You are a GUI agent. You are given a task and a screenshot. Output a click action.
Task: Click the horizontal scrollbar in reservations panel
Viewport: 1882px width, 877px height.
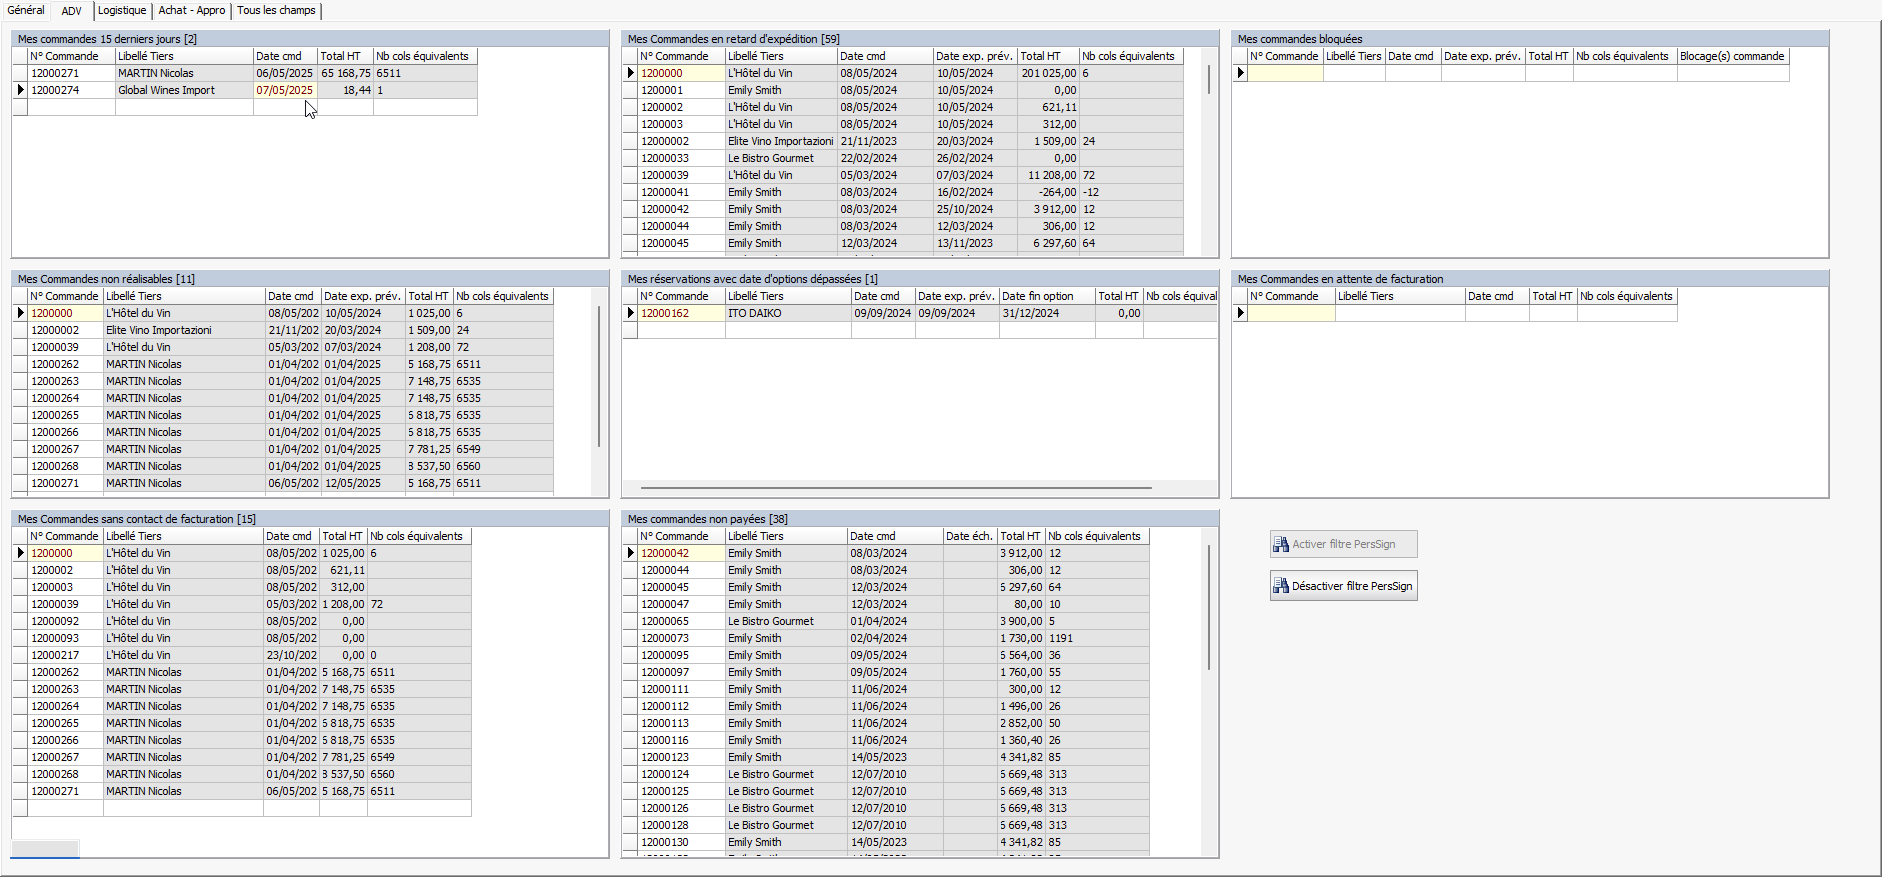point(895,488)
